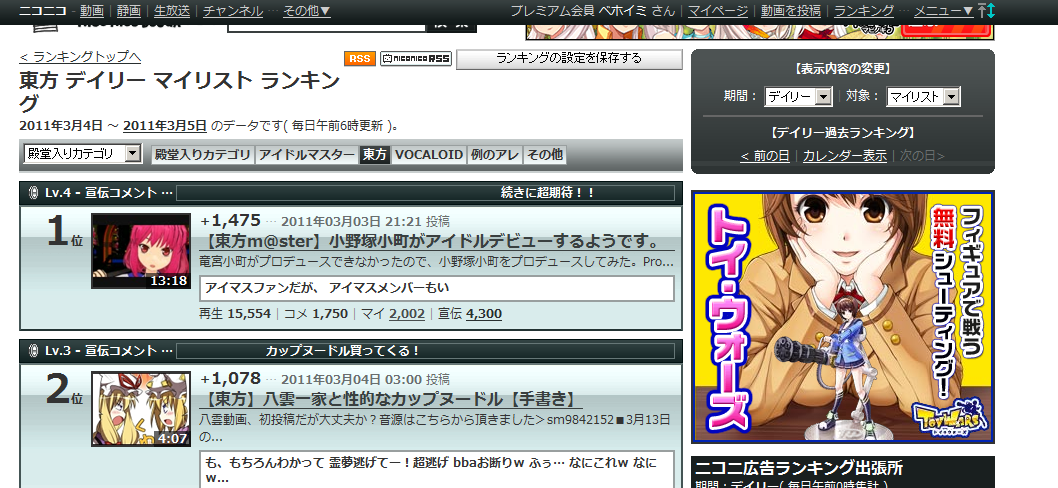Image resolution: width=1058 pixels, height=488 pixels.
Task: Open the 期間 デイリー dropdown
Action: (x=799, y=97)
